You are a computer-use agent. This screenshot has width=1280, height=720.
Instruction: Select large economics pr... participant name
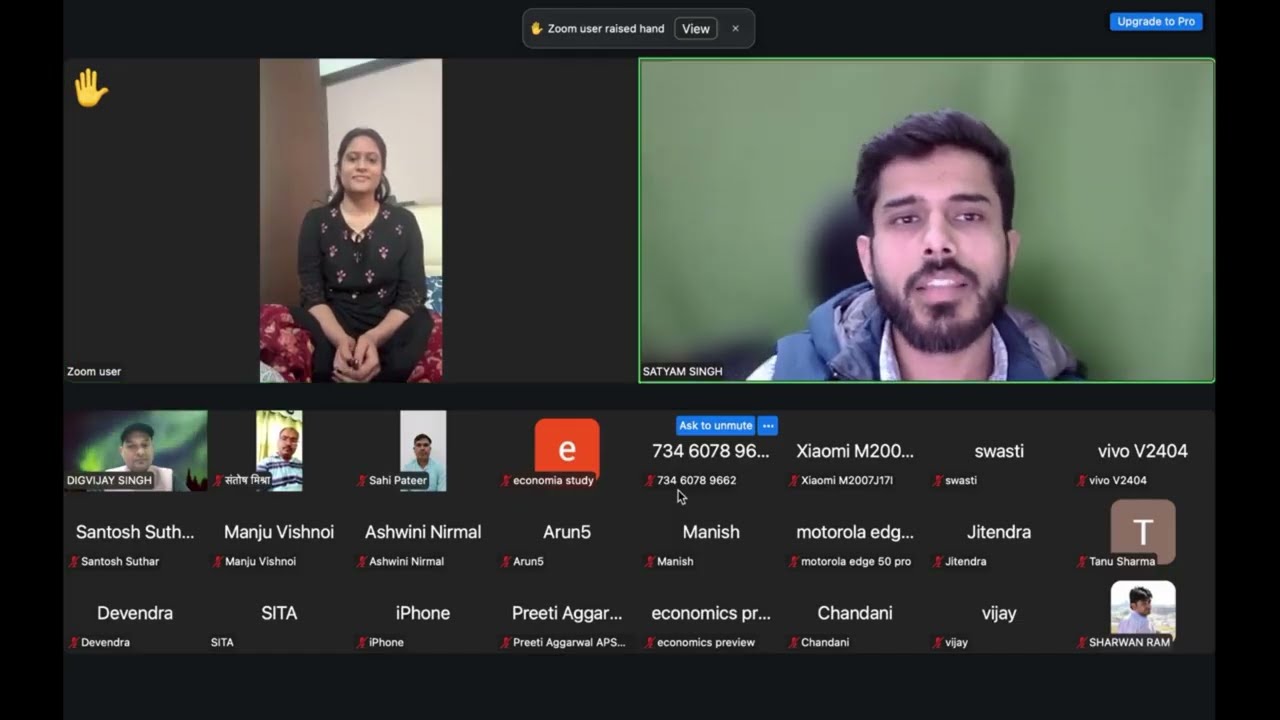(x=711, y=613)
